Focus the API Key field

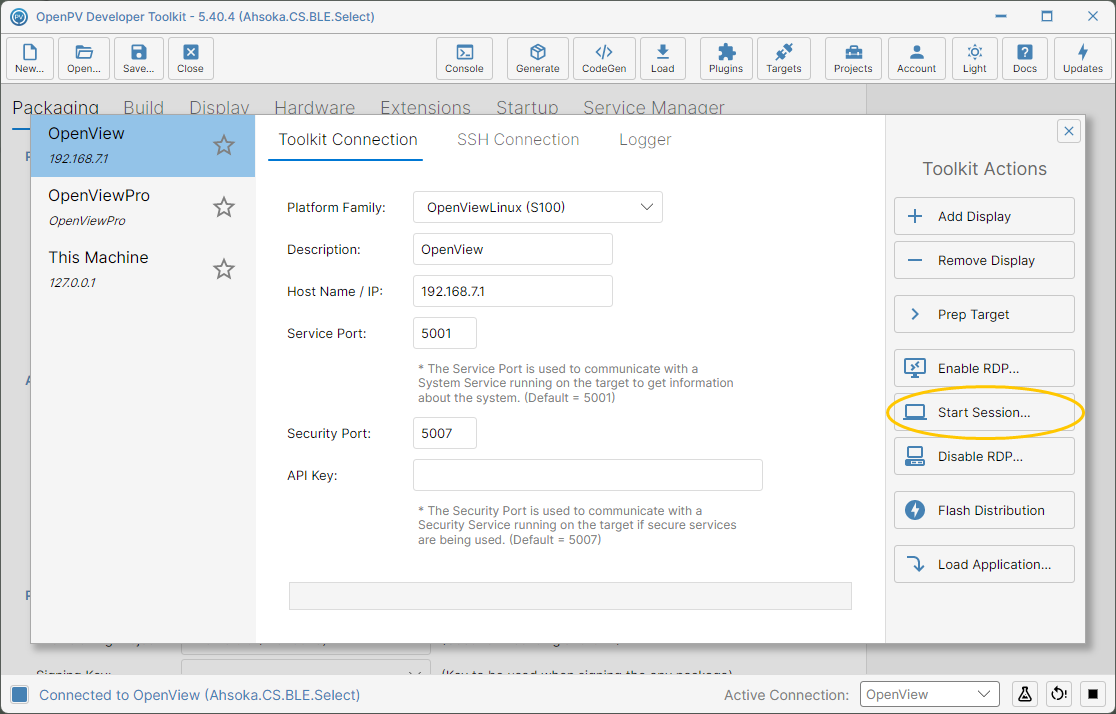[x=588, y=476]
